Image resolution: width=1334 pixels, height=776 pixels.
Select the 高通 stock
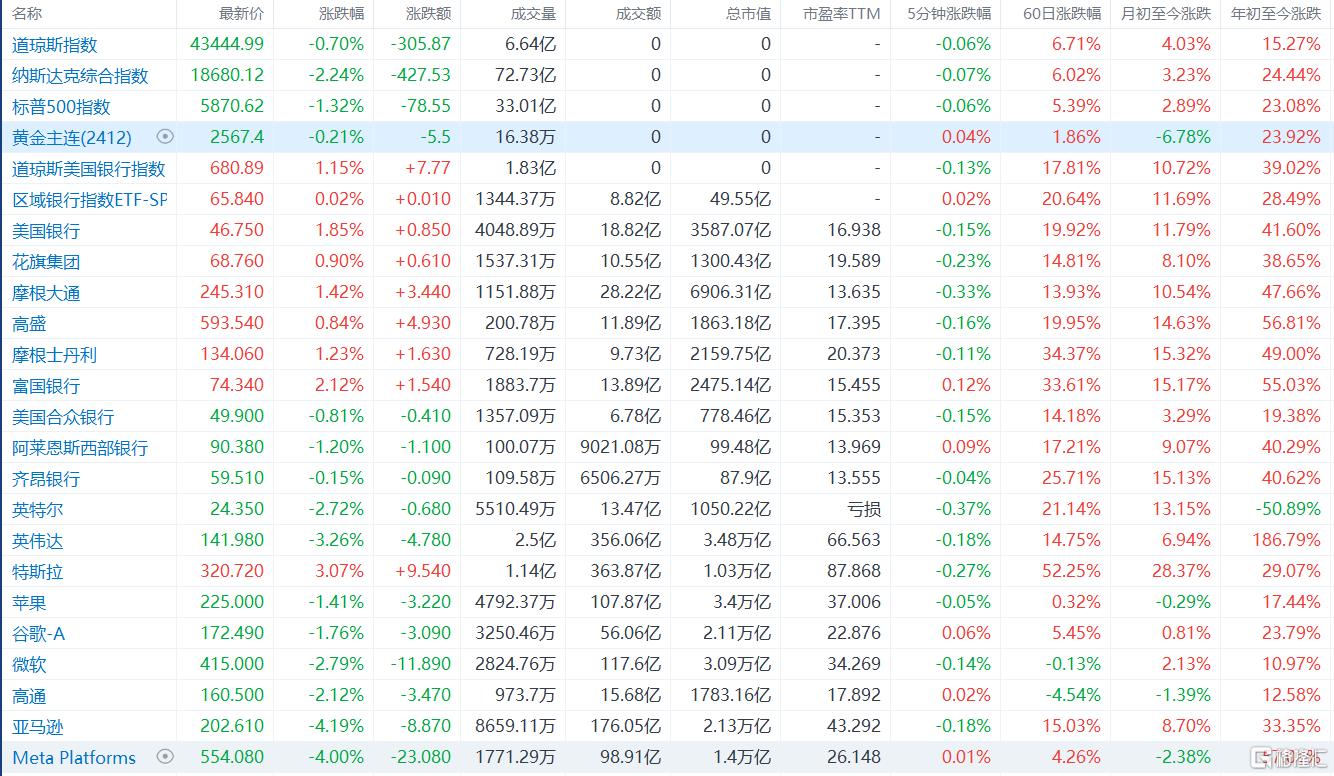click(x=29, y=695)
